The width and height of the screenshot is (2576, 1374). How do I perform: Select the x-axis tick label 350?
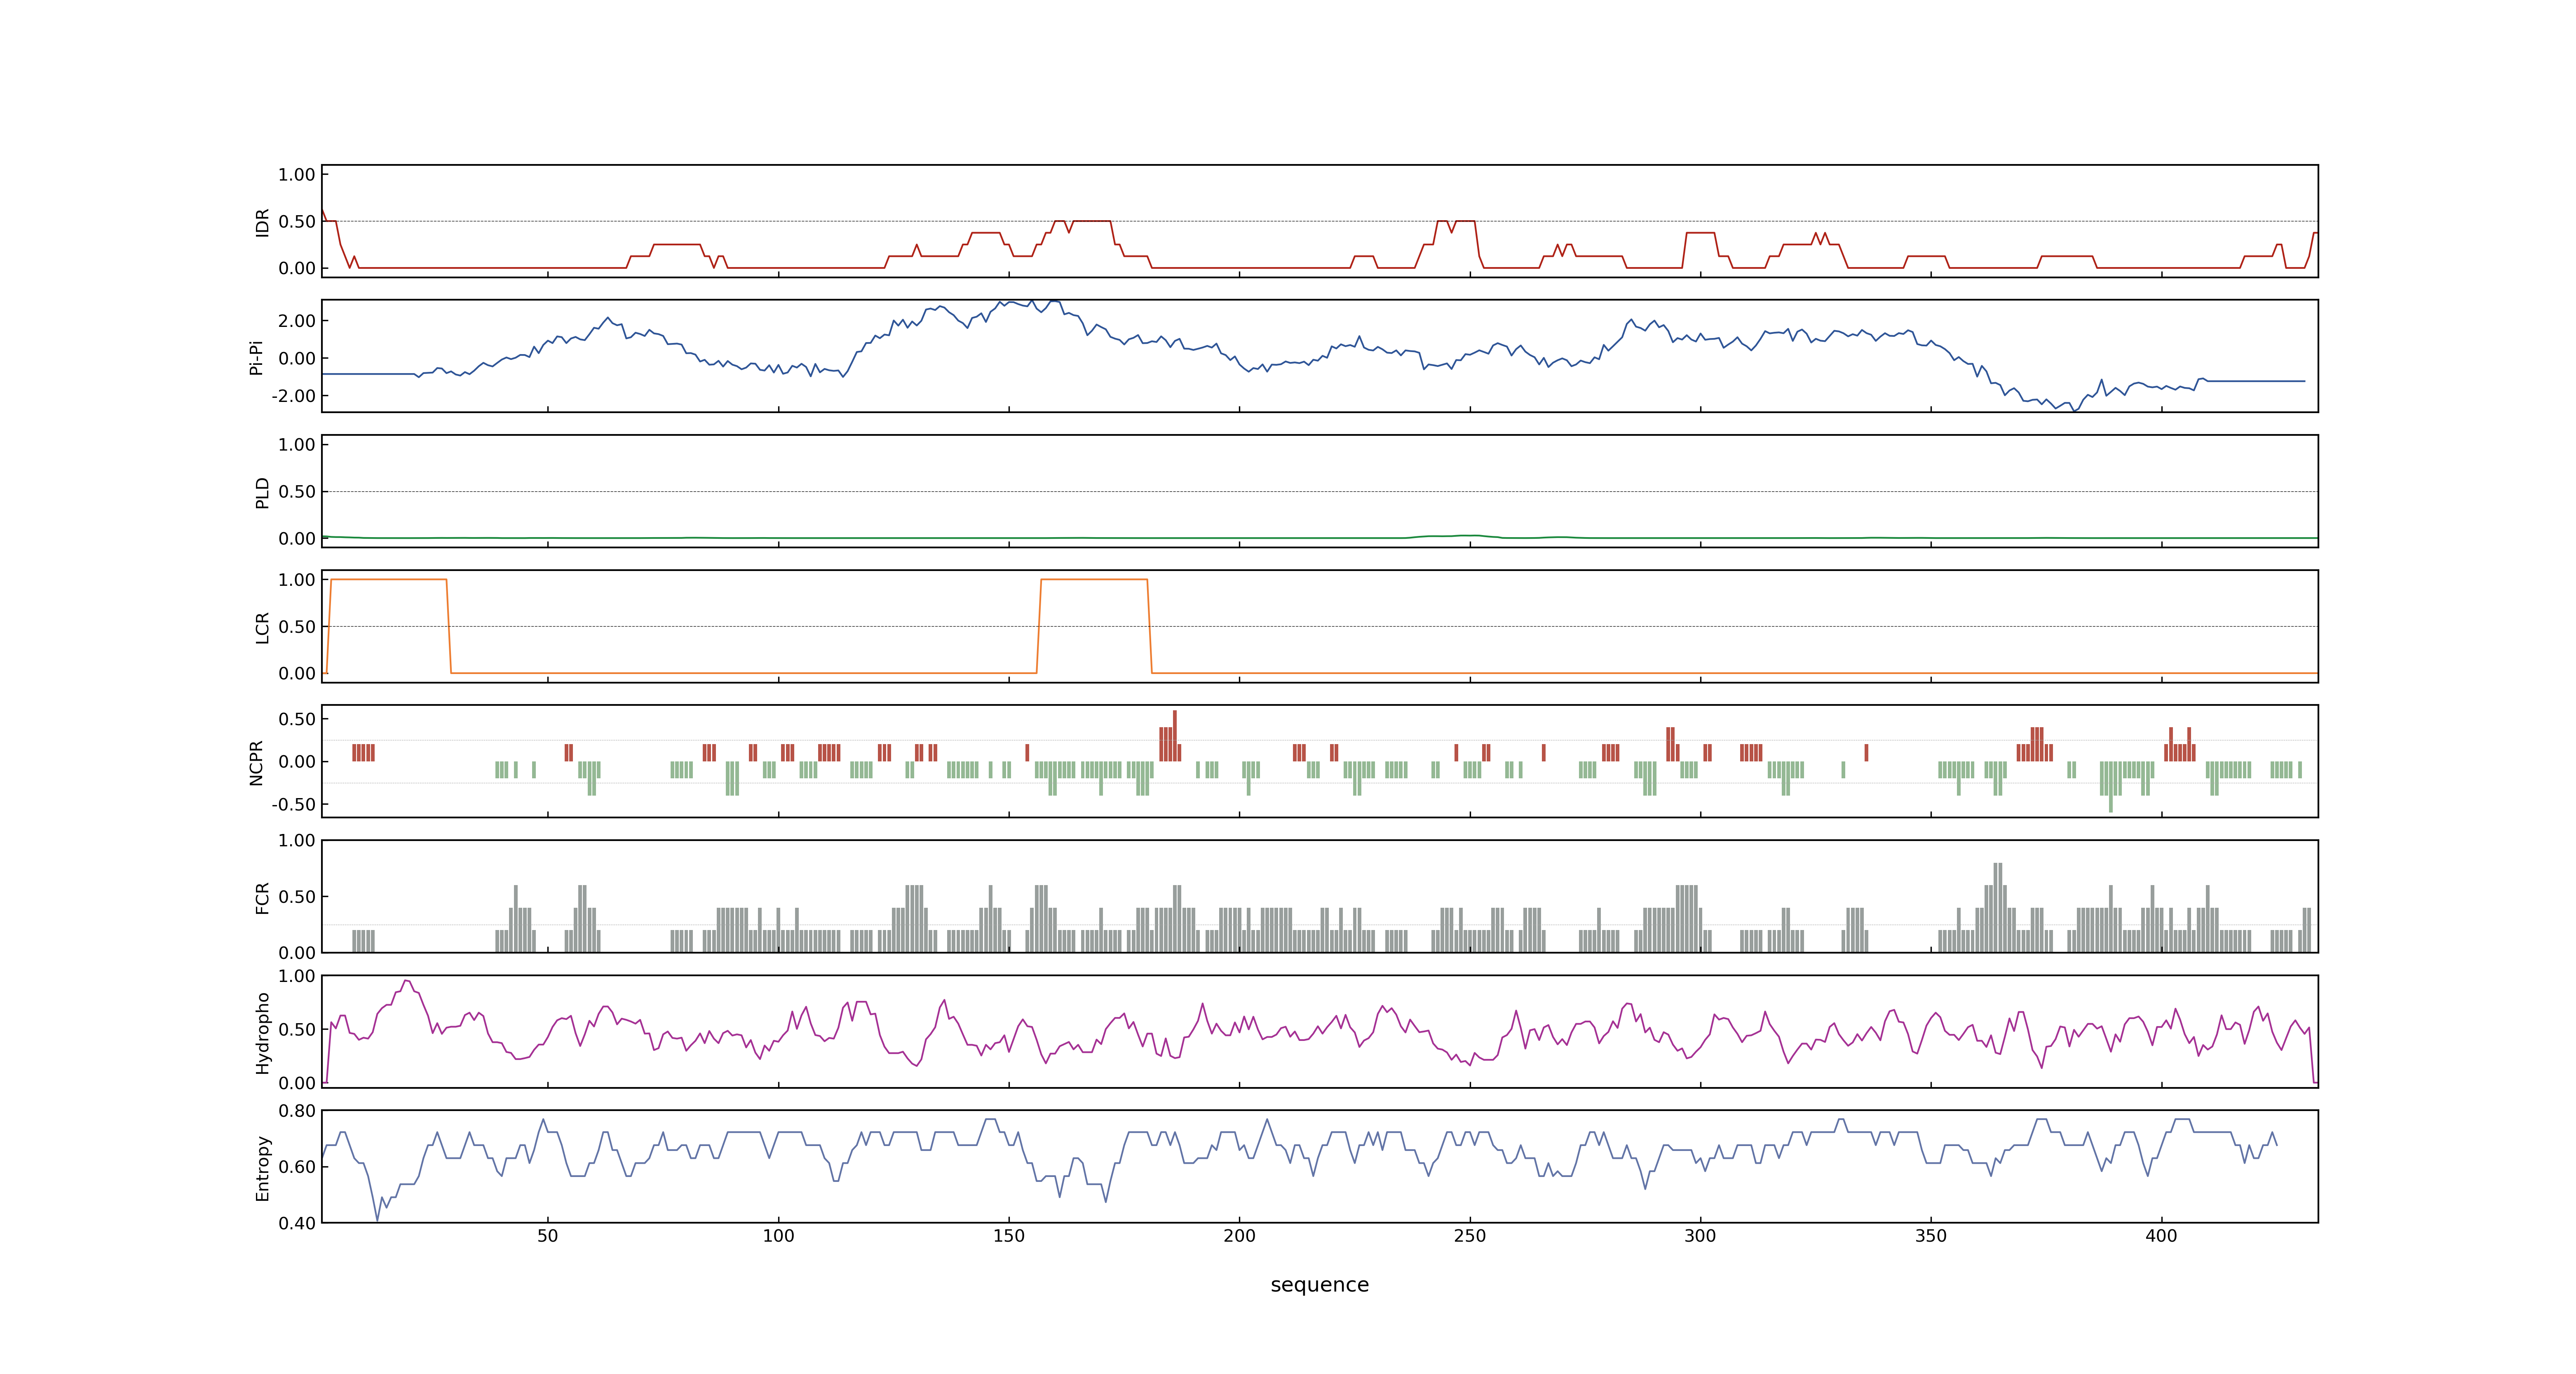click(1931, 1236)
